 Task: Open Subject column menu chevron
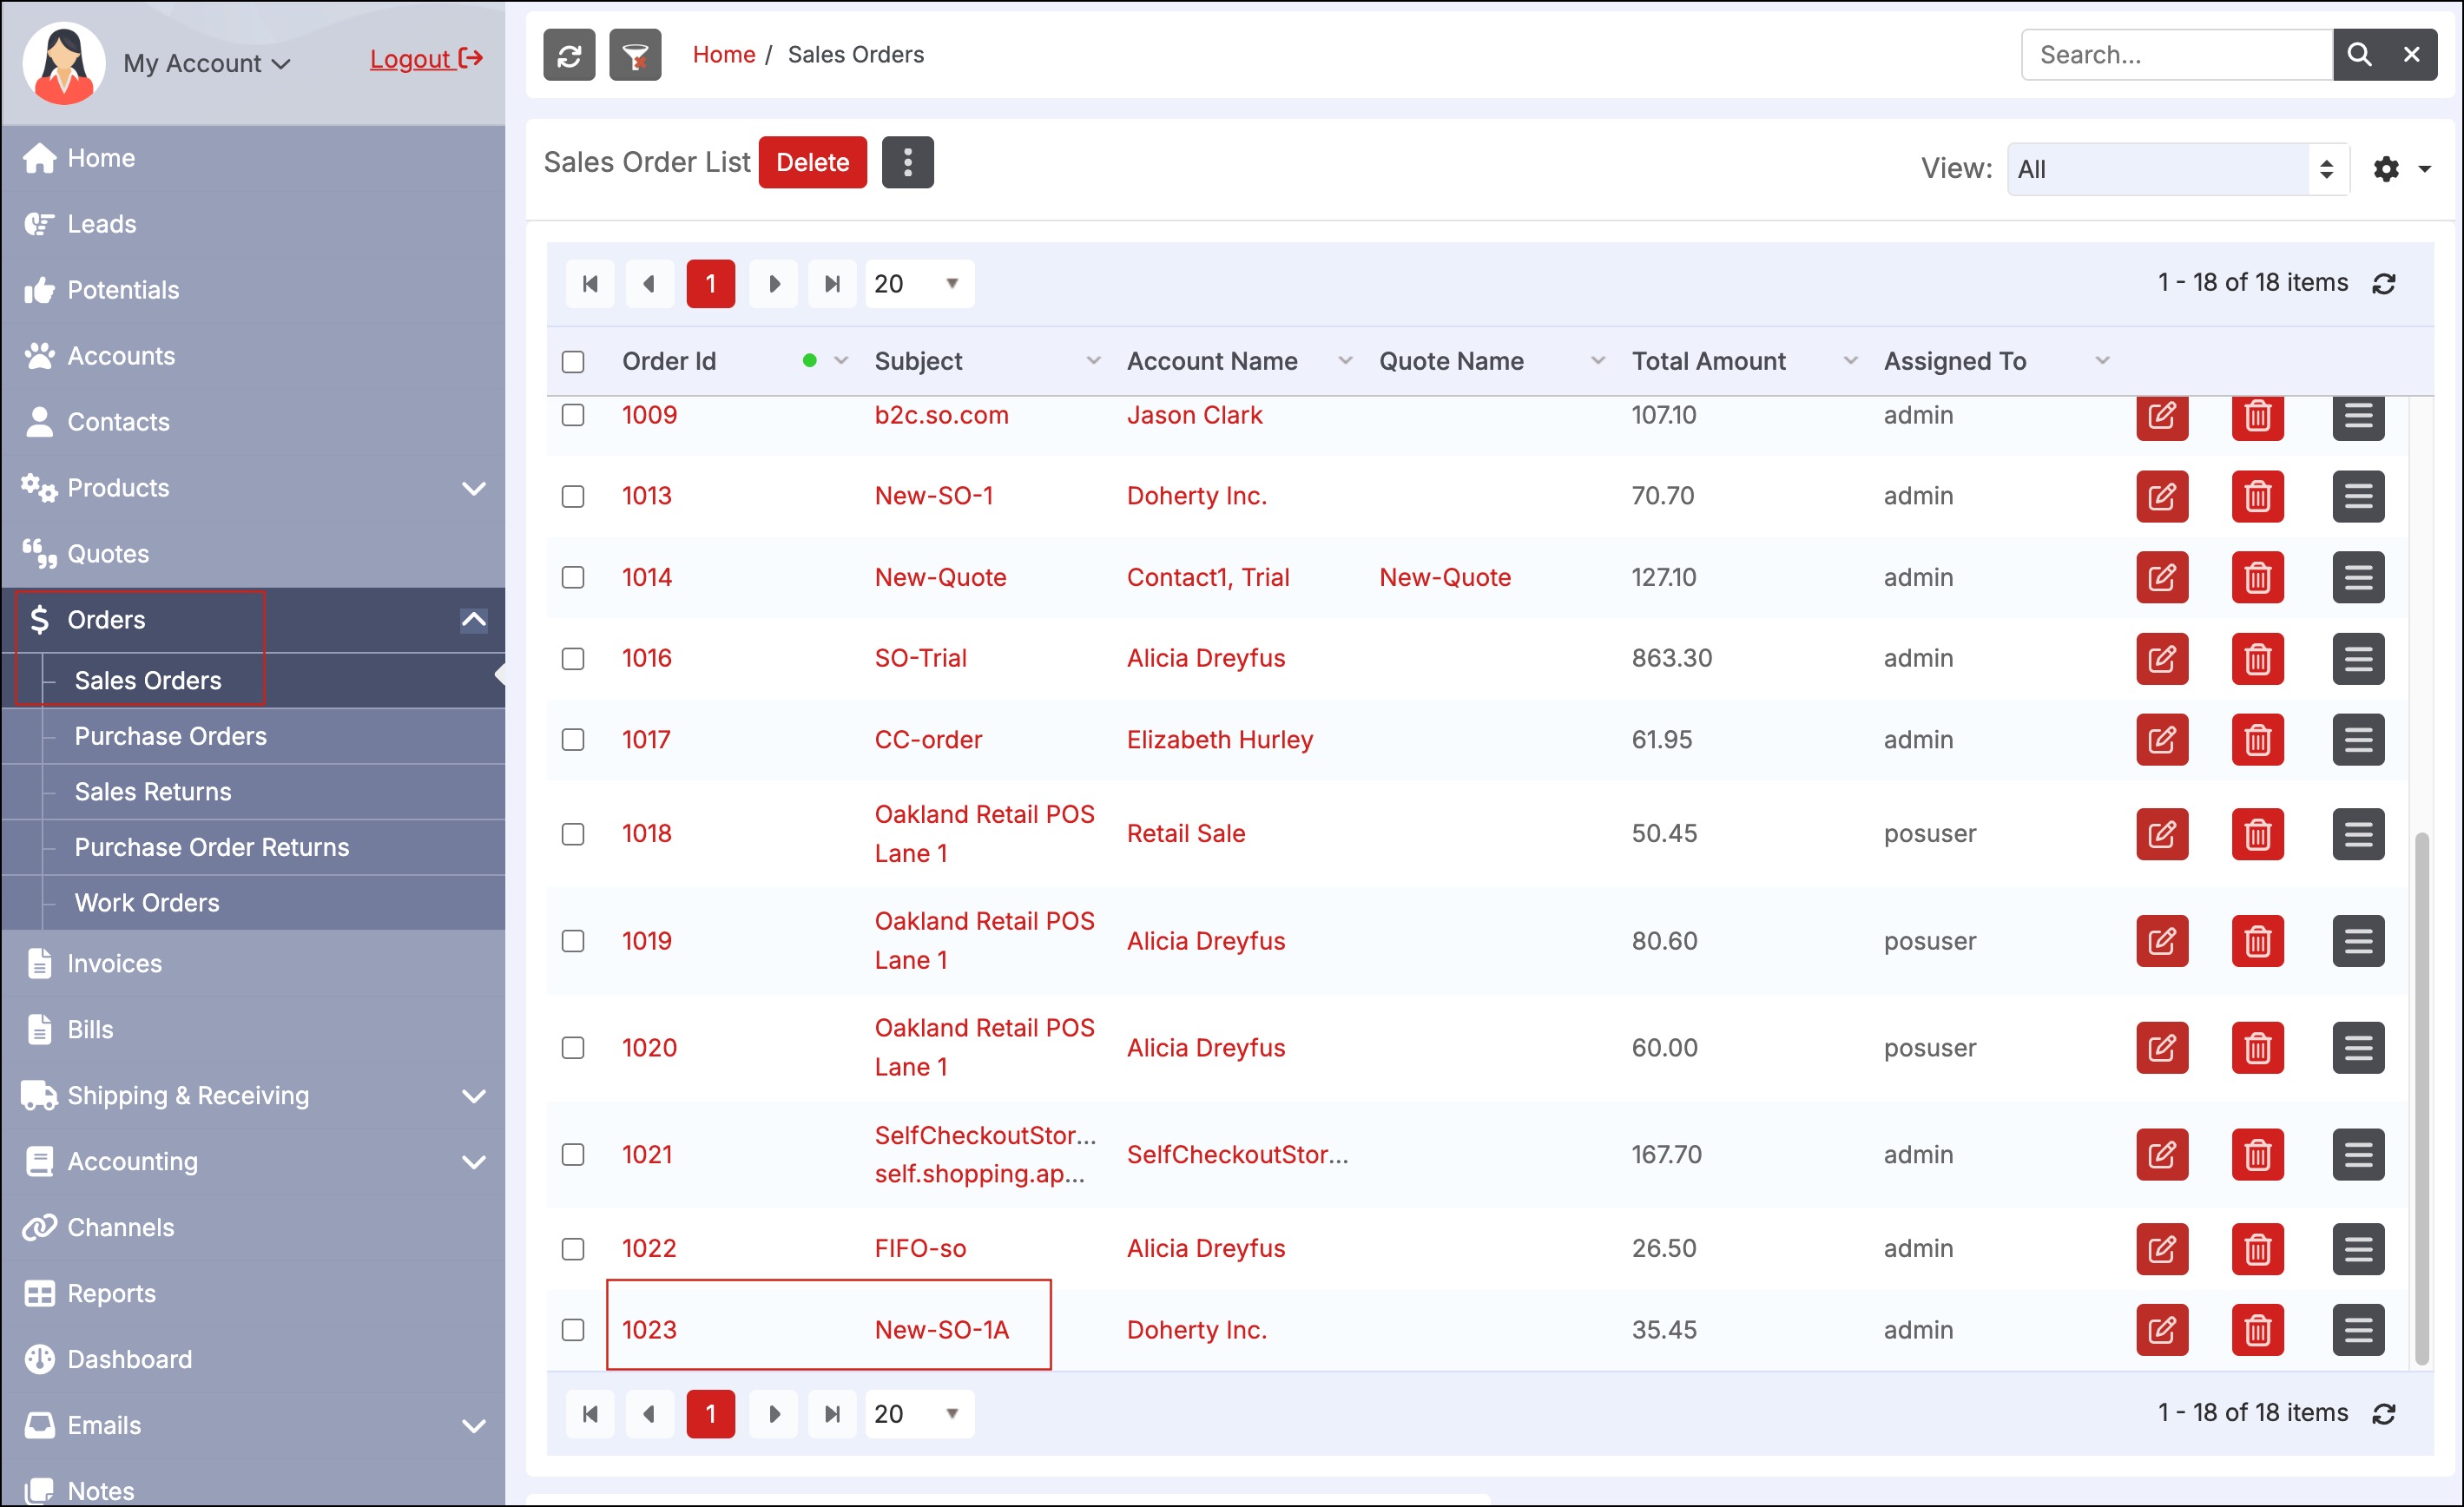(1093, 361)
